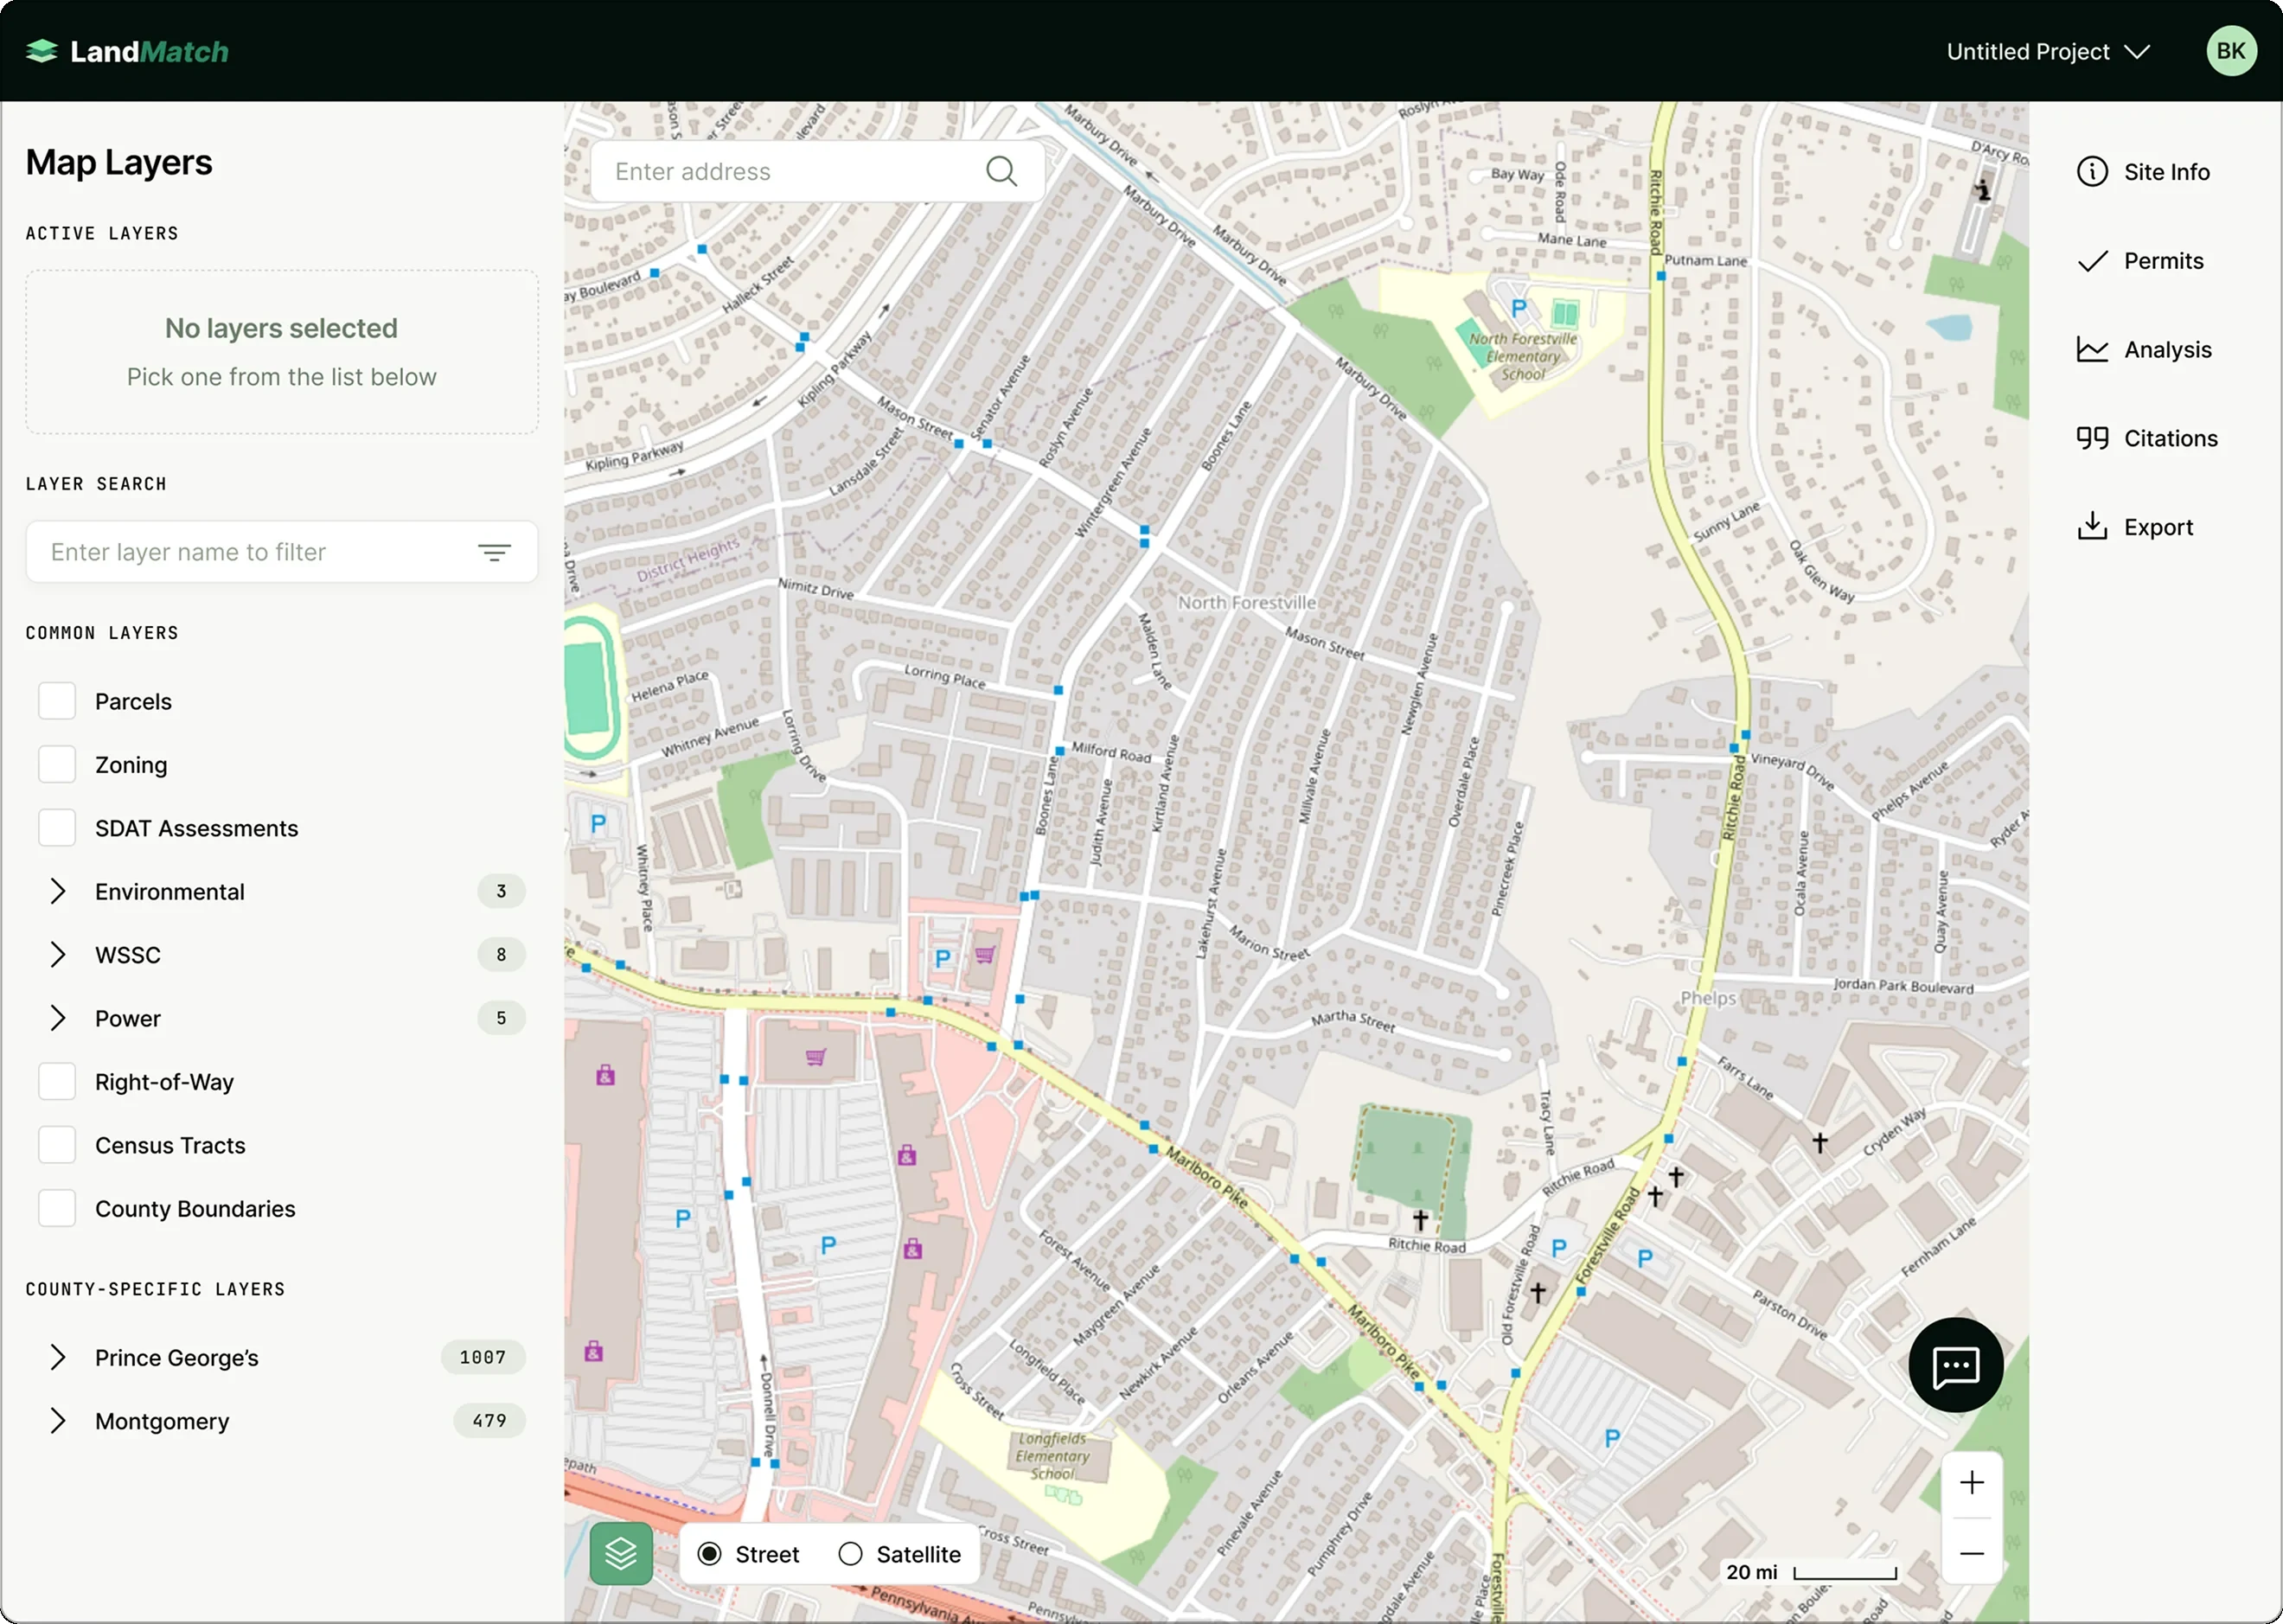Expand the Montgomery county layers
This screenshot has width=2283, height=1624.
[57, 1421]
